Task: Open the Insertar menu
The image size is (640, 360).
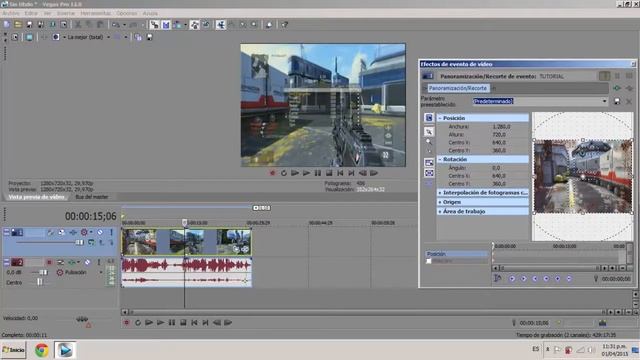Action: (x=66, y=13)
